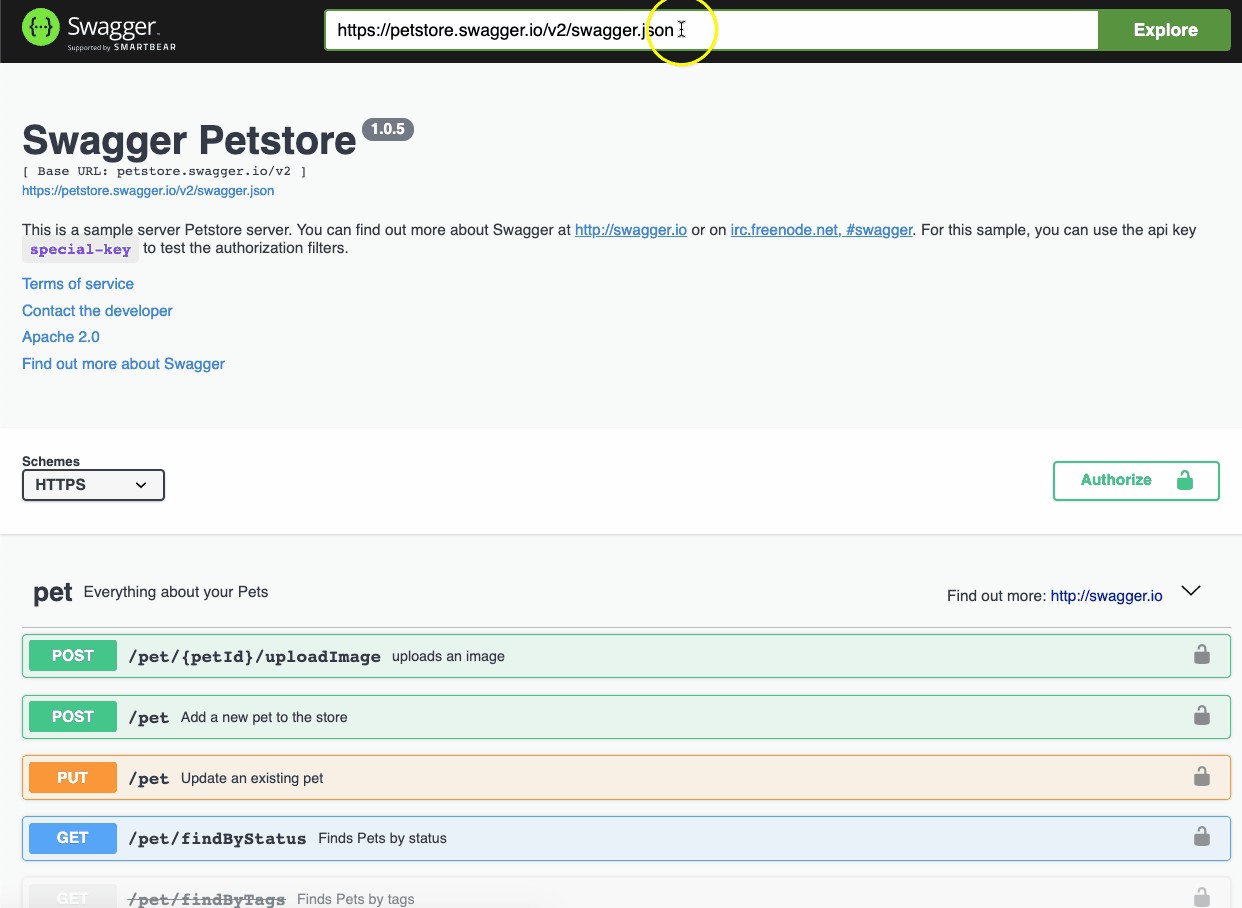Open the Schemes HTTPS dropdown
This screenshot has height=908, width=1242.
tap(93, 485)
